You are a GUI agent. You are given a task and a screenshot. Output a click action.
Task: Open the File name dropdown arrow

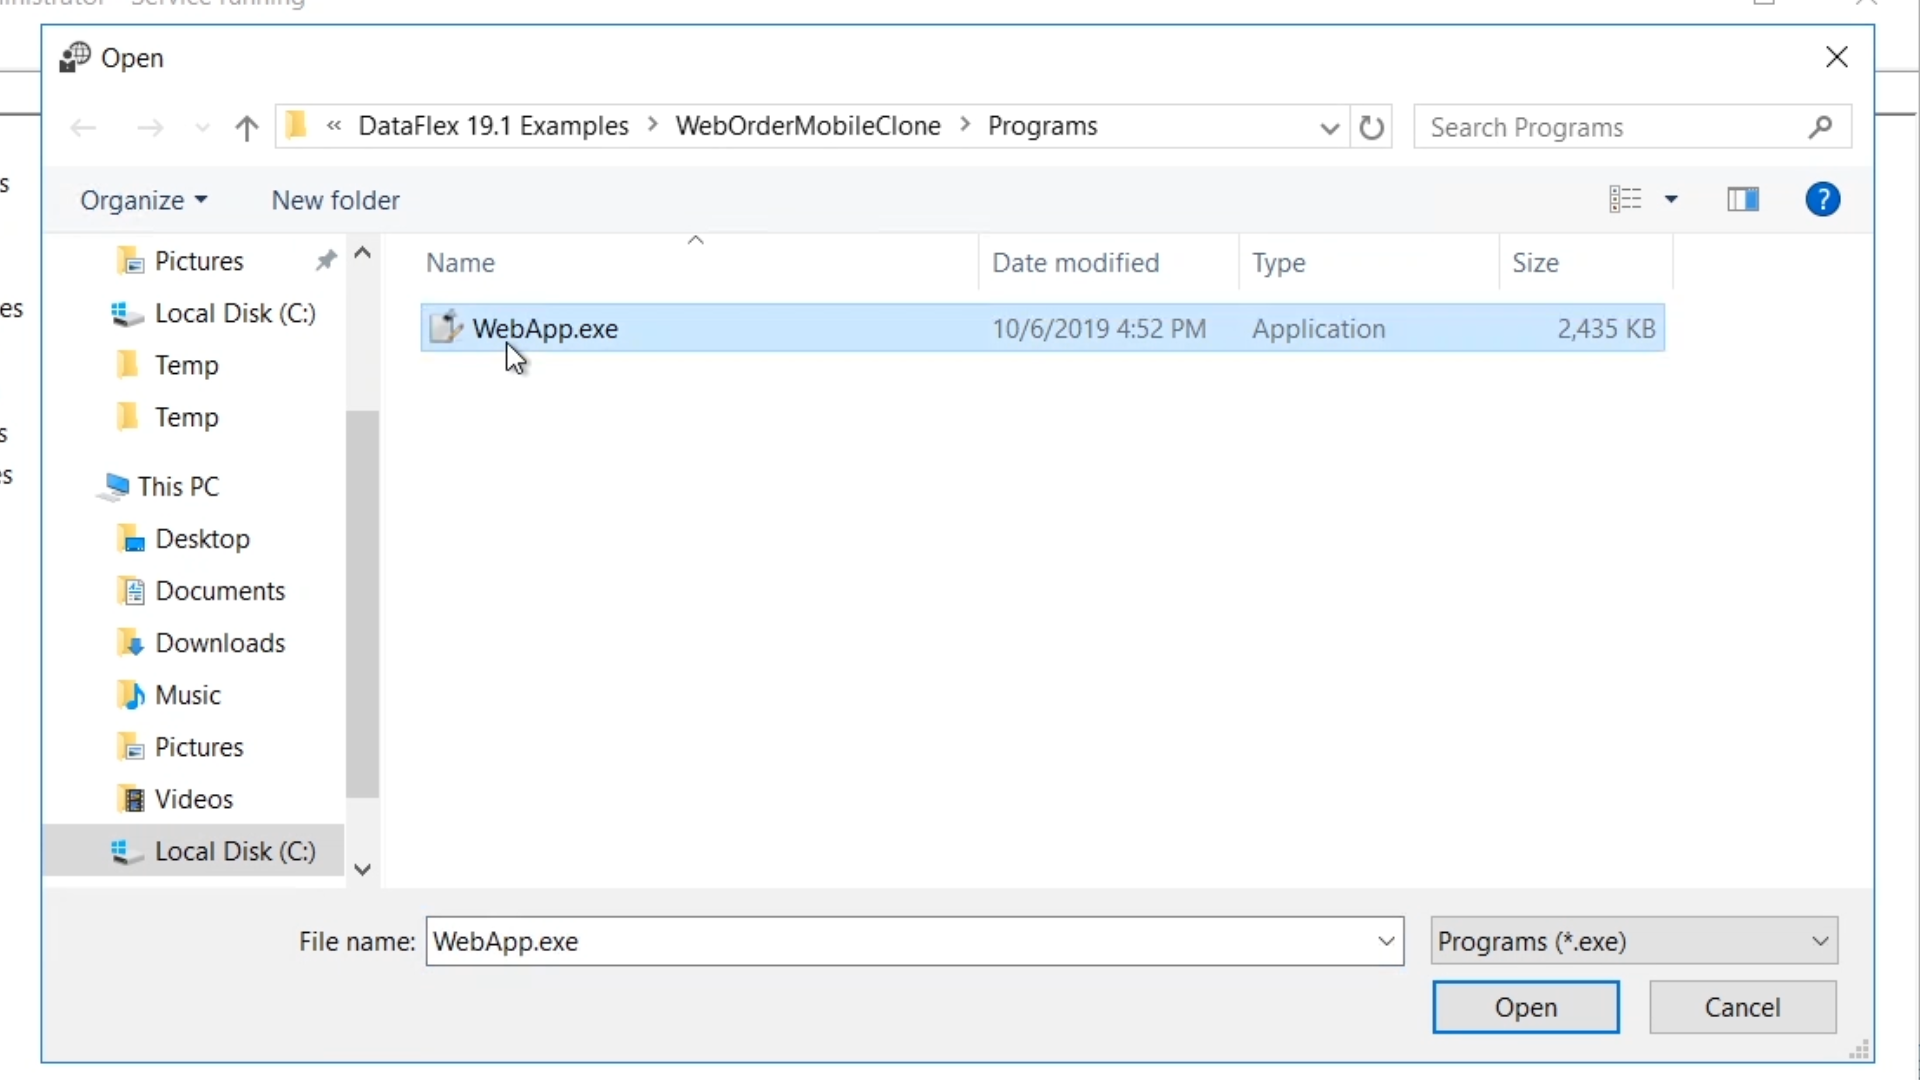[1386, 941]
